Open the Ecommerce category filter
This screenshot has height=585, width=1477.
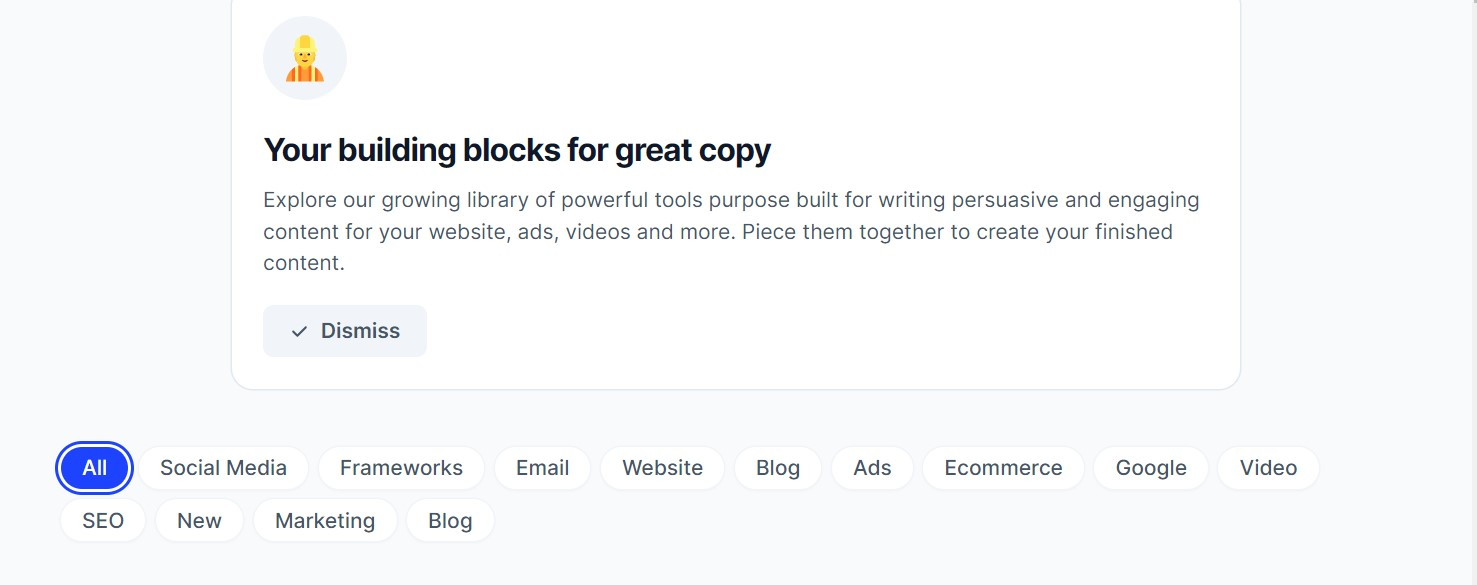(x=1003, y=468)
